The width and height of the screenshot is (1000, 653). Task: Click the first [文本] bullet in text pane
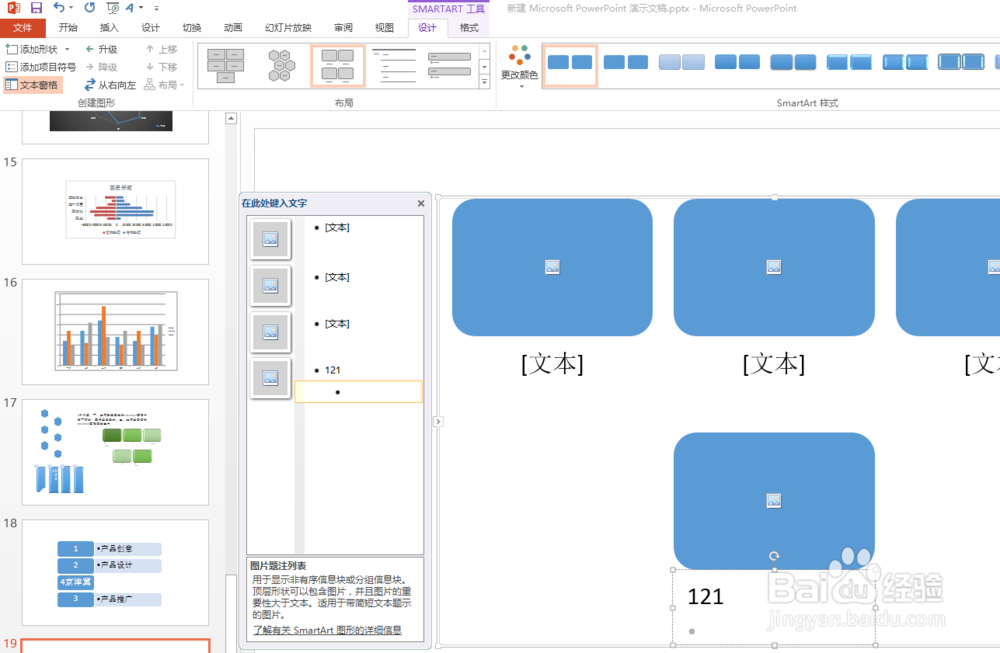[337, 228]
